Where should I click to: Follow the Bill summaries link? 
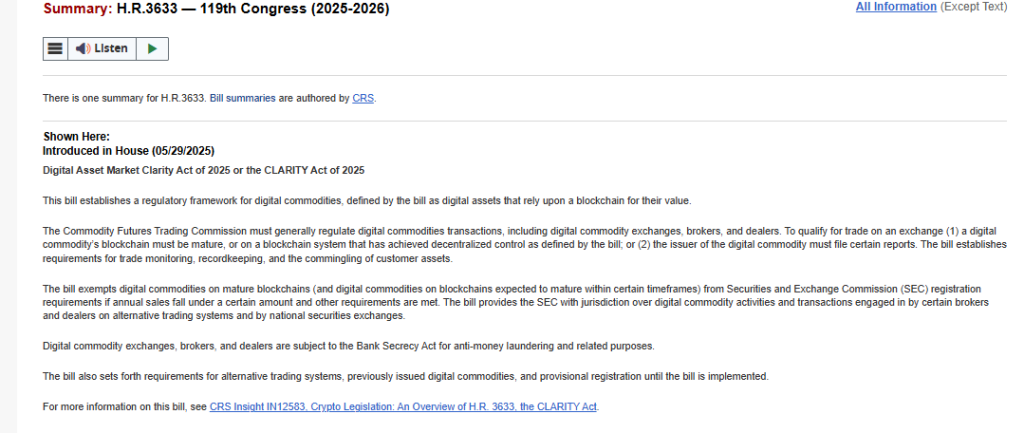(242, 99)
